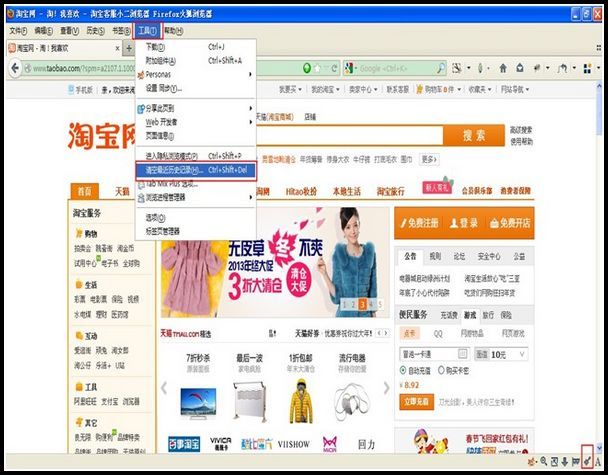Choose 附加组件 from Tools menu
The width and height of the screenshot is (608, 475).
(196, 60)
